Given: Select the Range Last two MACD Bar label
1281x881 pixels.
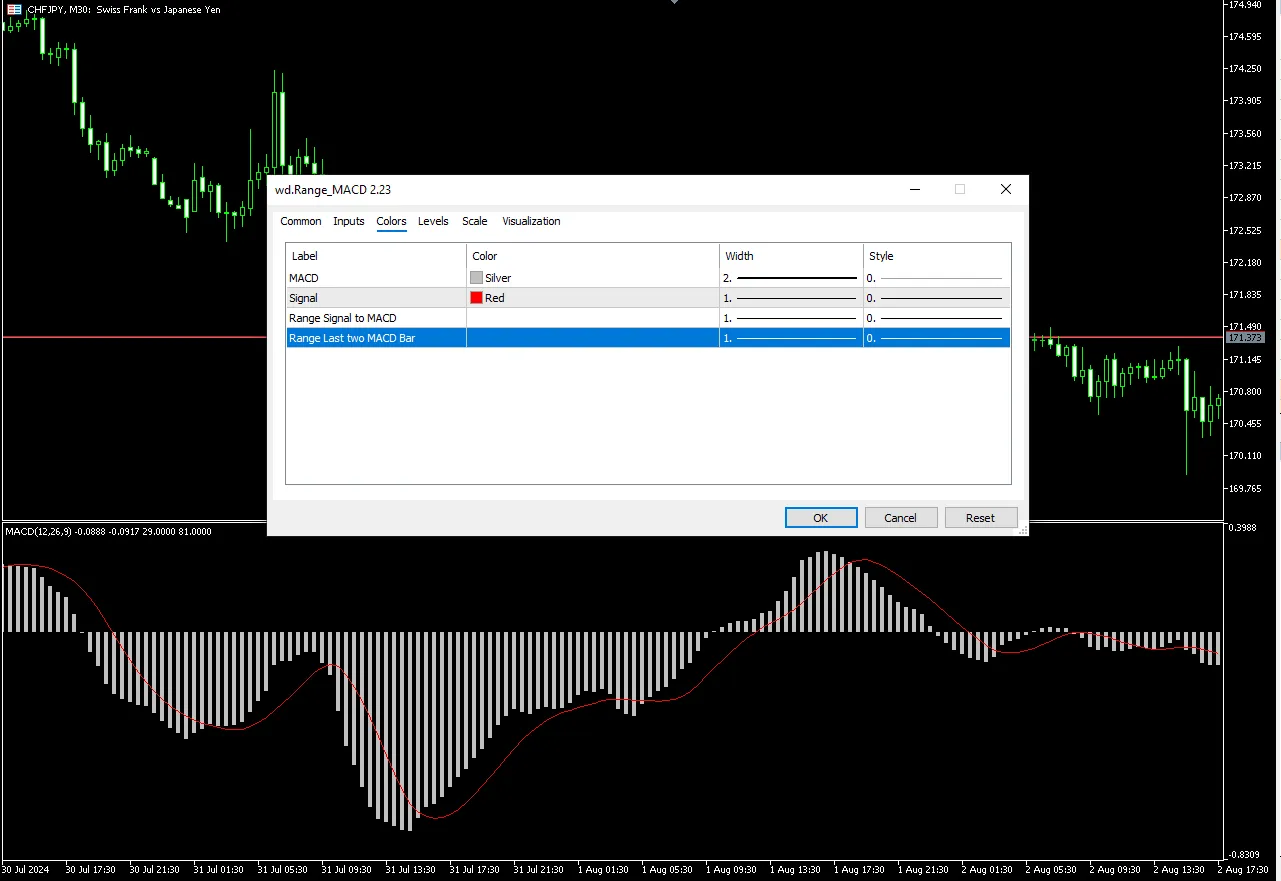Looking at the screenshot, I should (376, 338).
